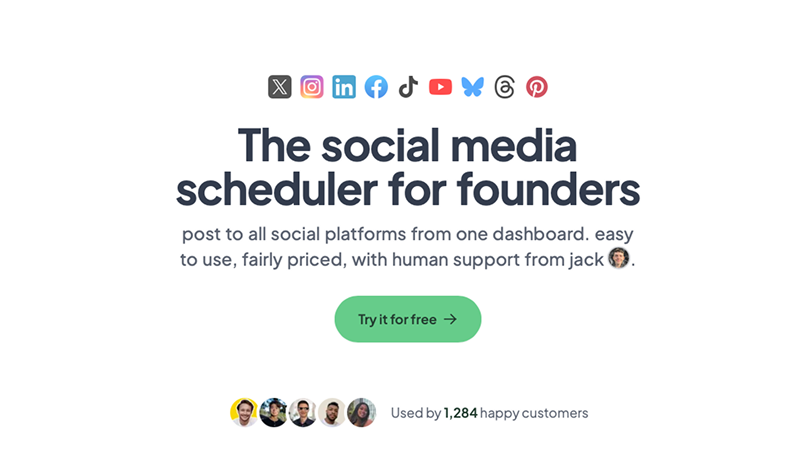800x450 pixels.
Task: Open the Threads icon
Action: (x=505, y=87)
